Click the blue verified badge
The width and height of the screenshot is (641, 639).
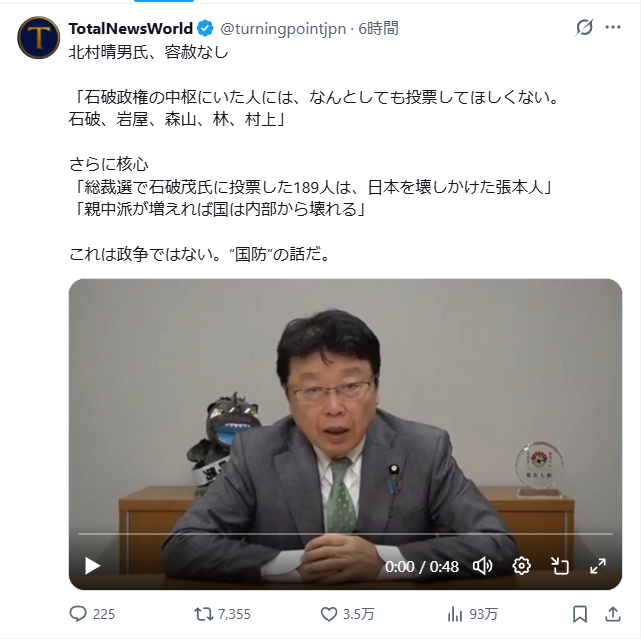tap(205, 29)
